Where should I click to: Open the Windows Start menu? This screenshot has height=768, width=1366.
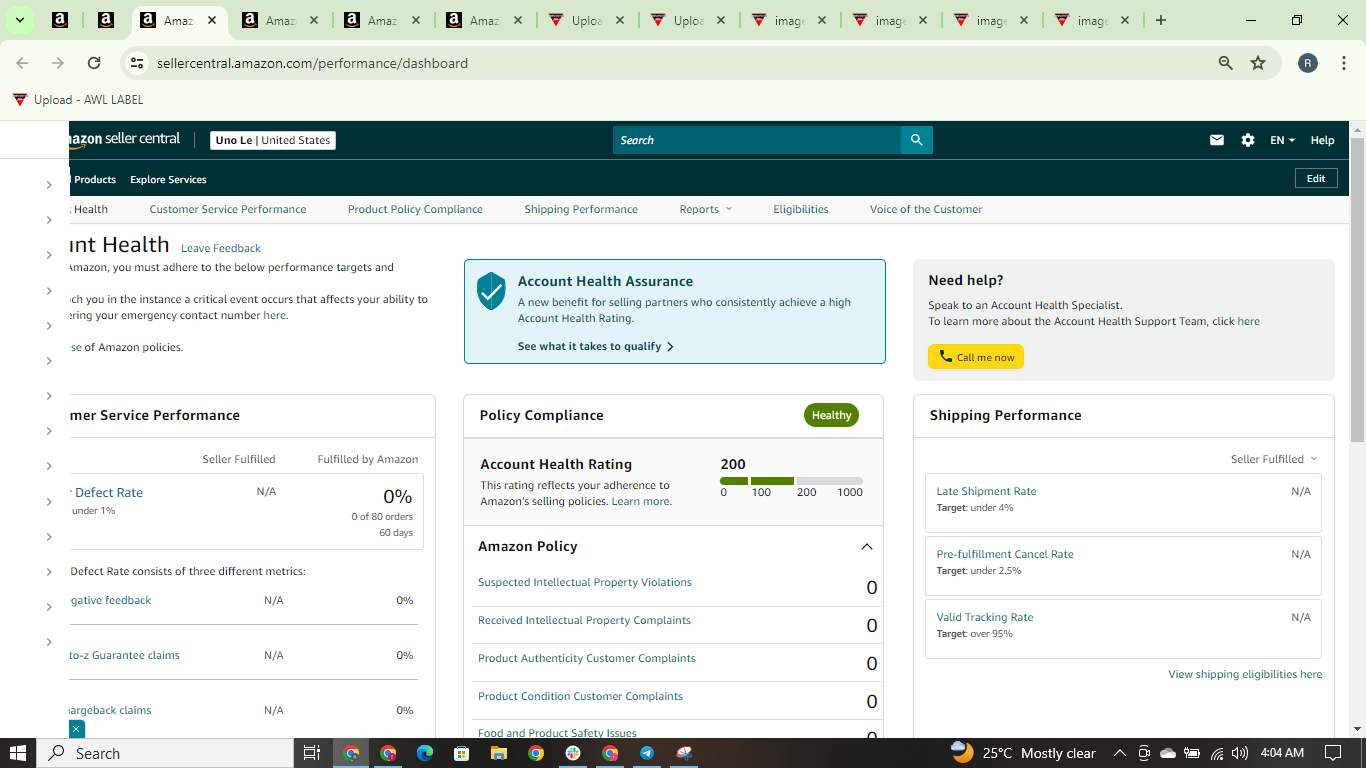(x=17, y=753)
